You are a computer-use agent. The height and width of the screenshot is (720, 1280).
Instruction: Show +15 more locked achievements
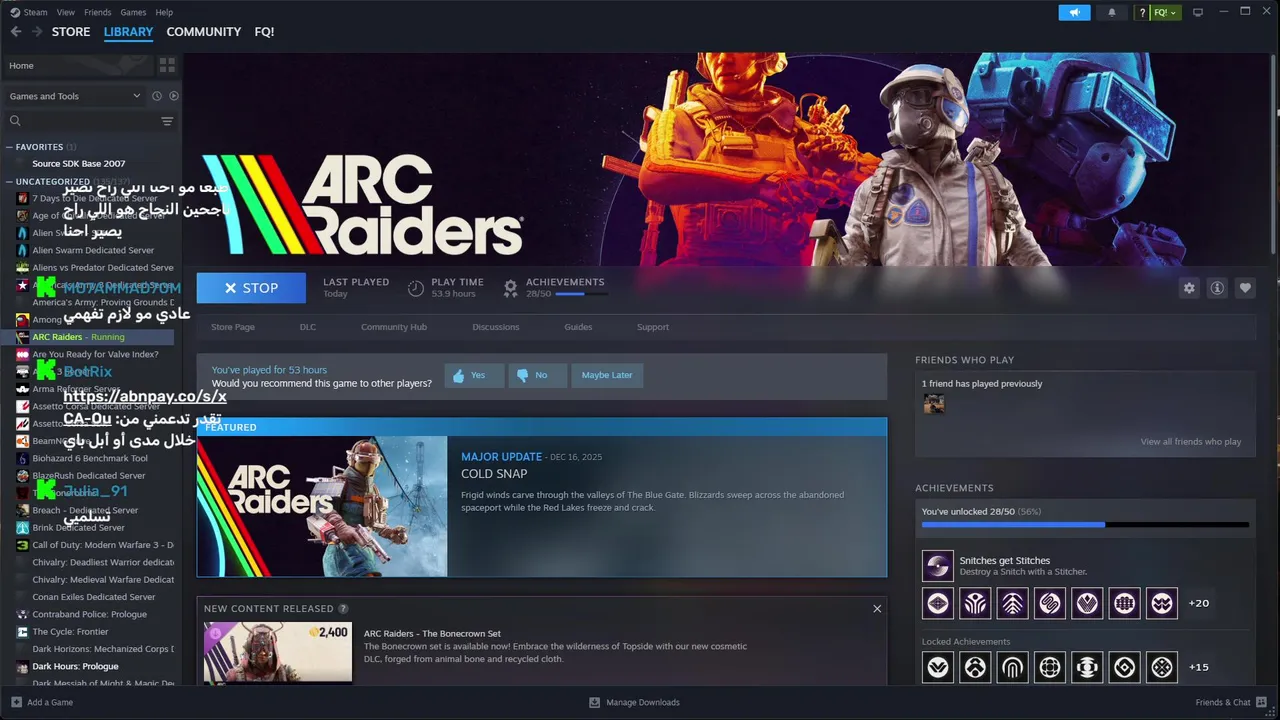[1198, 667]
